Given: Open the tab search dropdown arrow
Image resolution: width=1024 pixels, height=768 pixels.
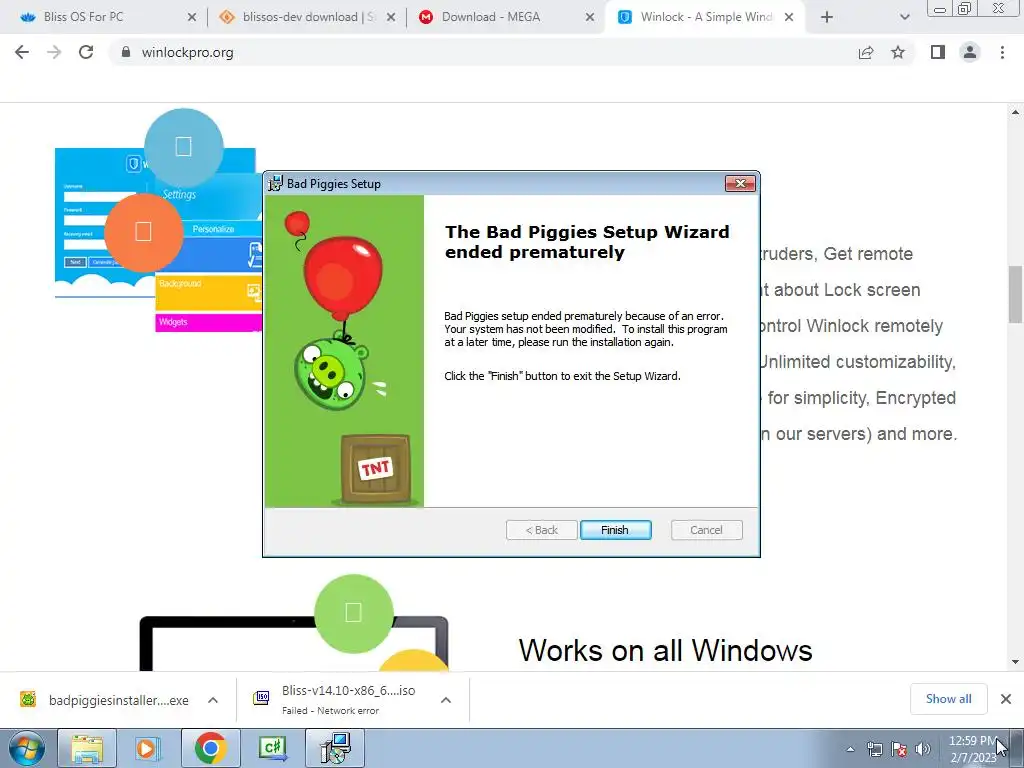Looking at the screenshot, I should (904, 17).
